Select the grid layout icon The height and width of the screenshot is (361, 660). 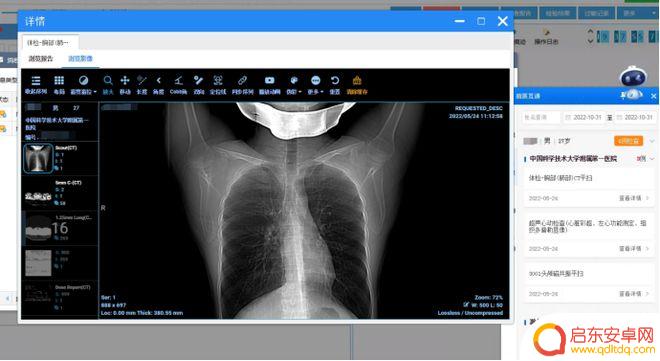(59, 84)
